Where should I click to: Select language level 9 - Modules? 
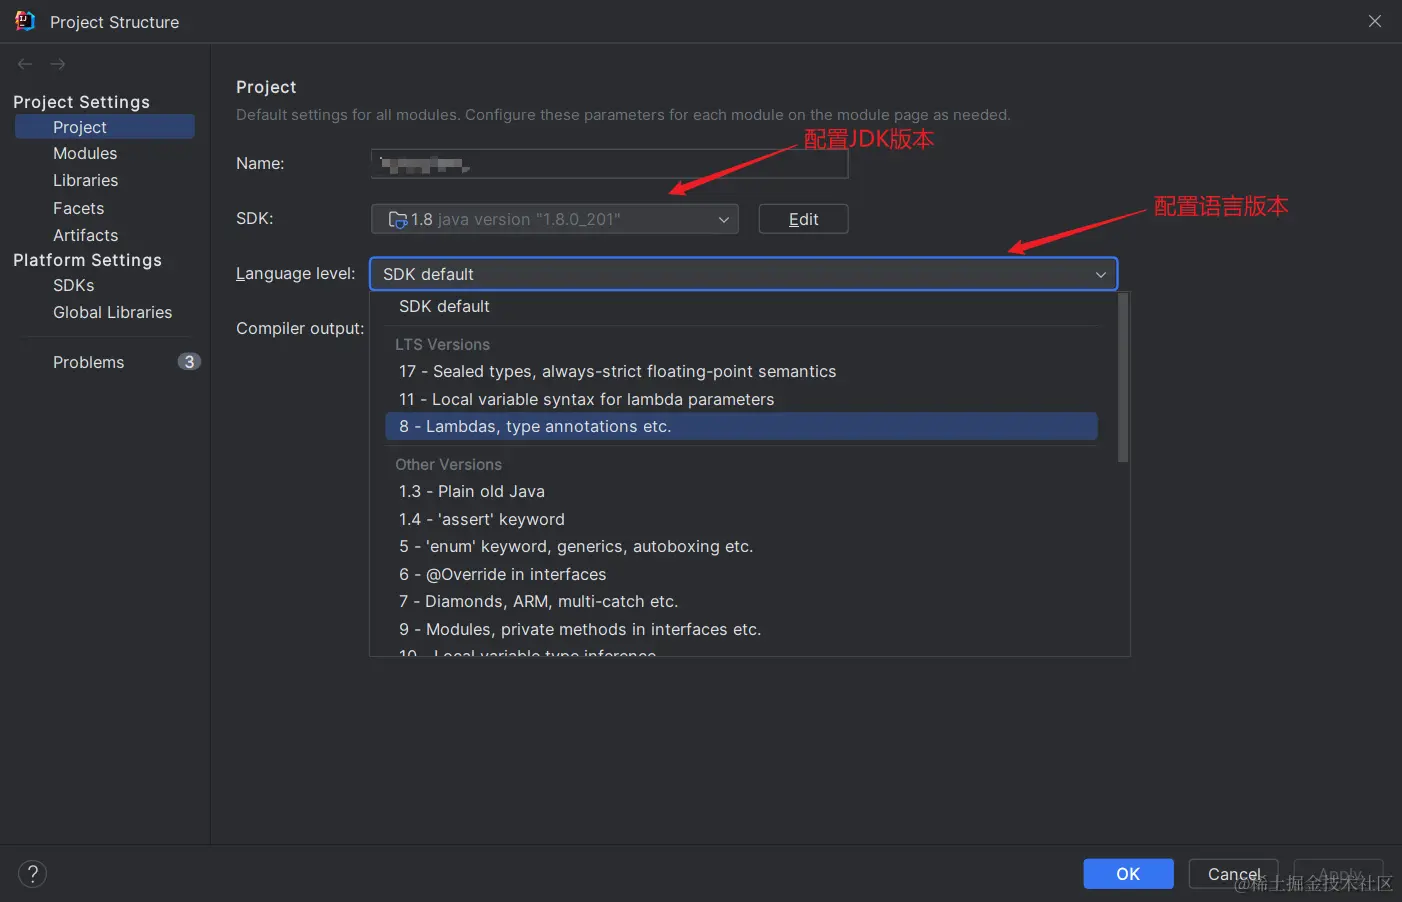(742, 629)
